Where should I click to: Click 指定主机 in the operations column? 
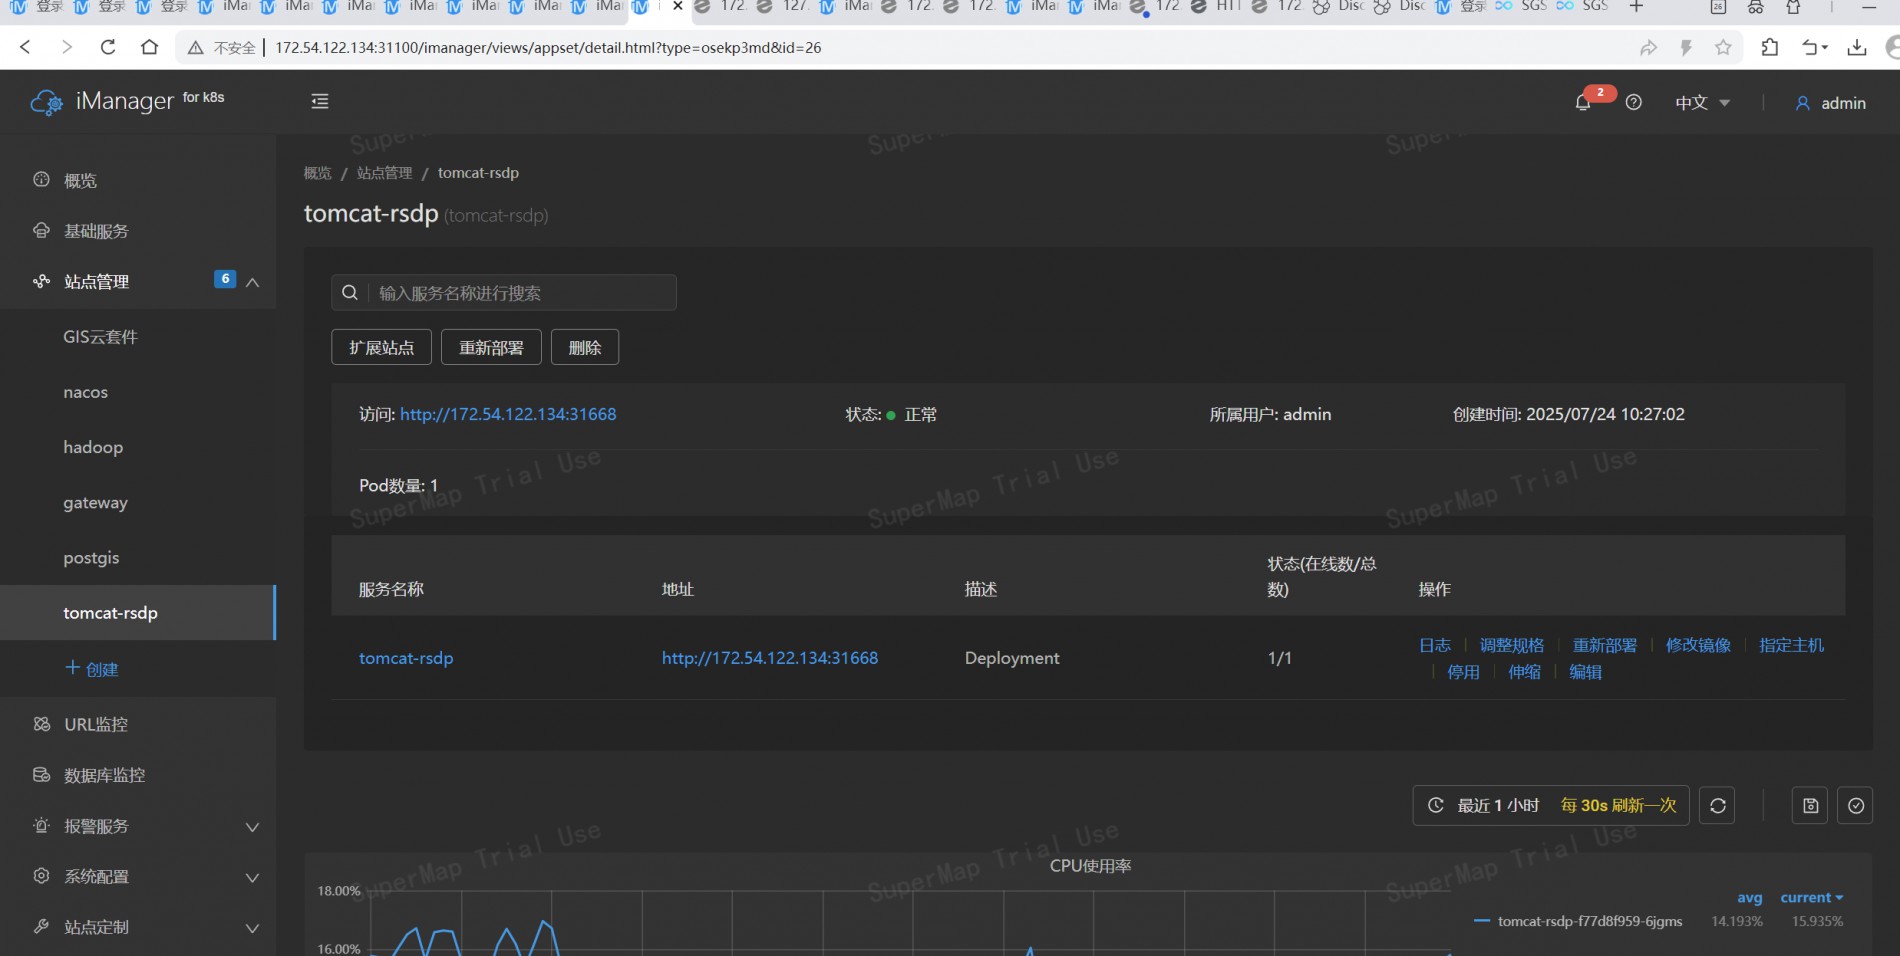tap(1792, 645)
